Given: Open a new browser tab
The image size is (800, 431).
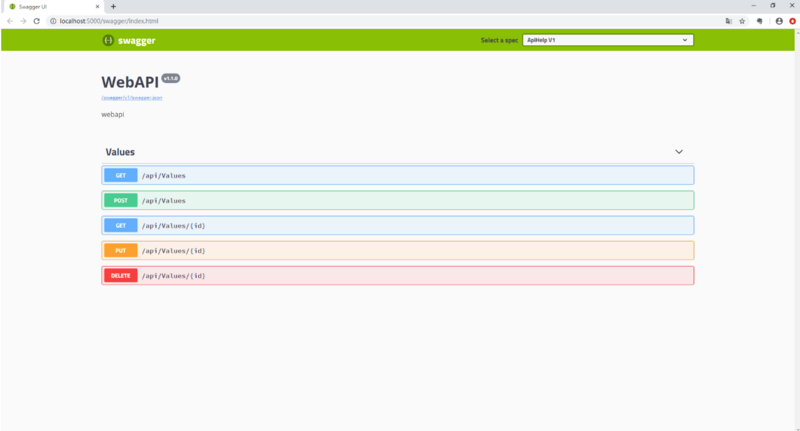Looking at the screenshot, I should pyautogui.click(x=113, y=7).
